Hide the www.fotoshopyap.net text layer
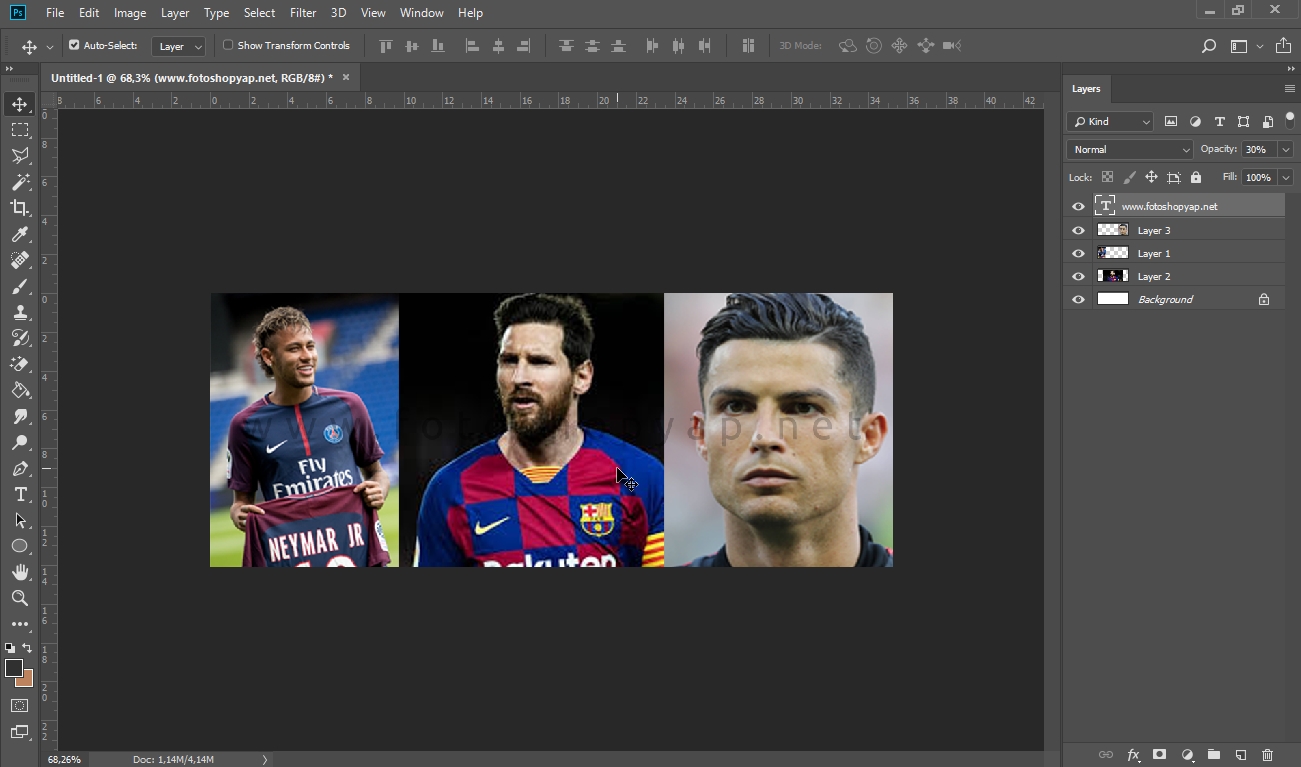This screenshot has height=767, width=1301. tap(1078, 206)
